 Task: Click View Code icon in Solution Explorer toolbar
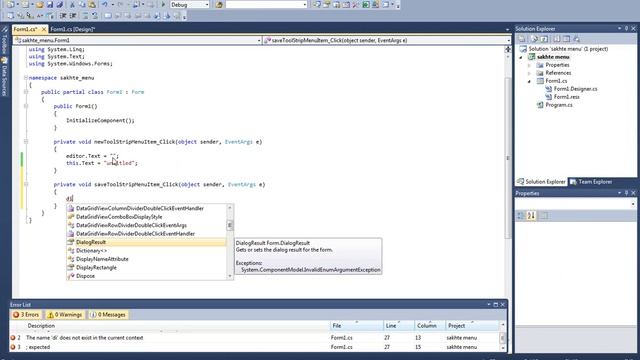point(557,39)
